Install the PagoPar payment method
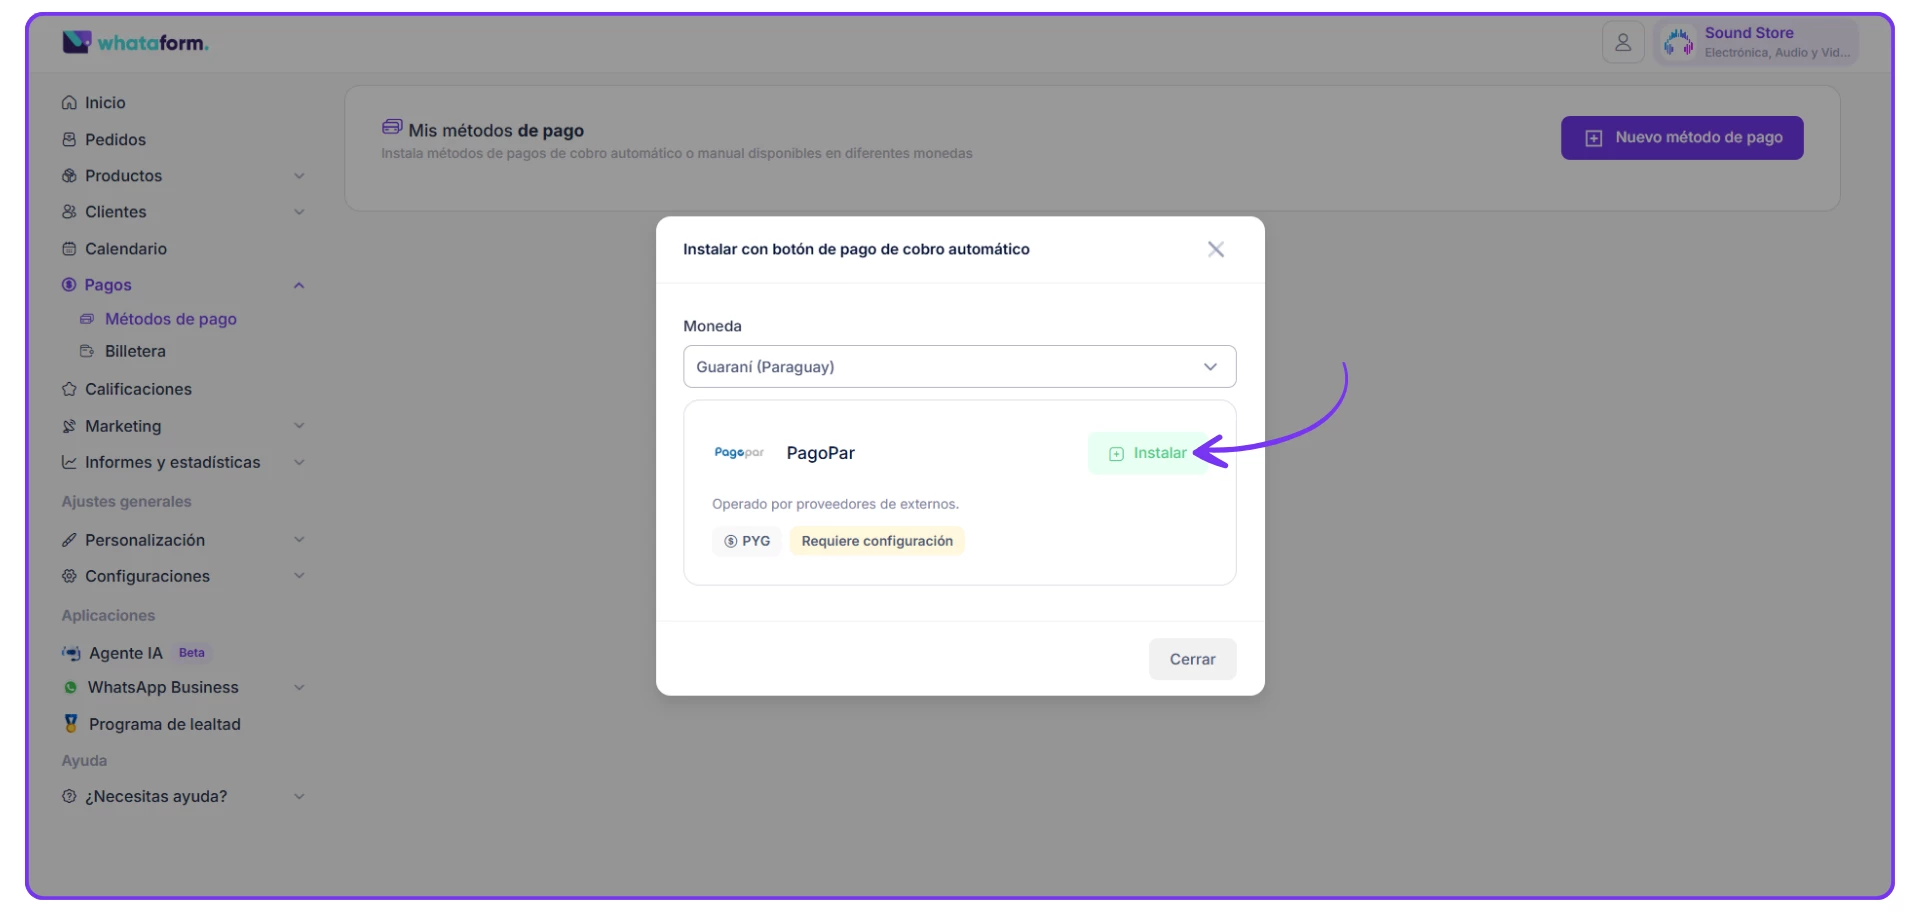Image resolution: width=1920 pixels, height=912 pixels. [1148, 453]
